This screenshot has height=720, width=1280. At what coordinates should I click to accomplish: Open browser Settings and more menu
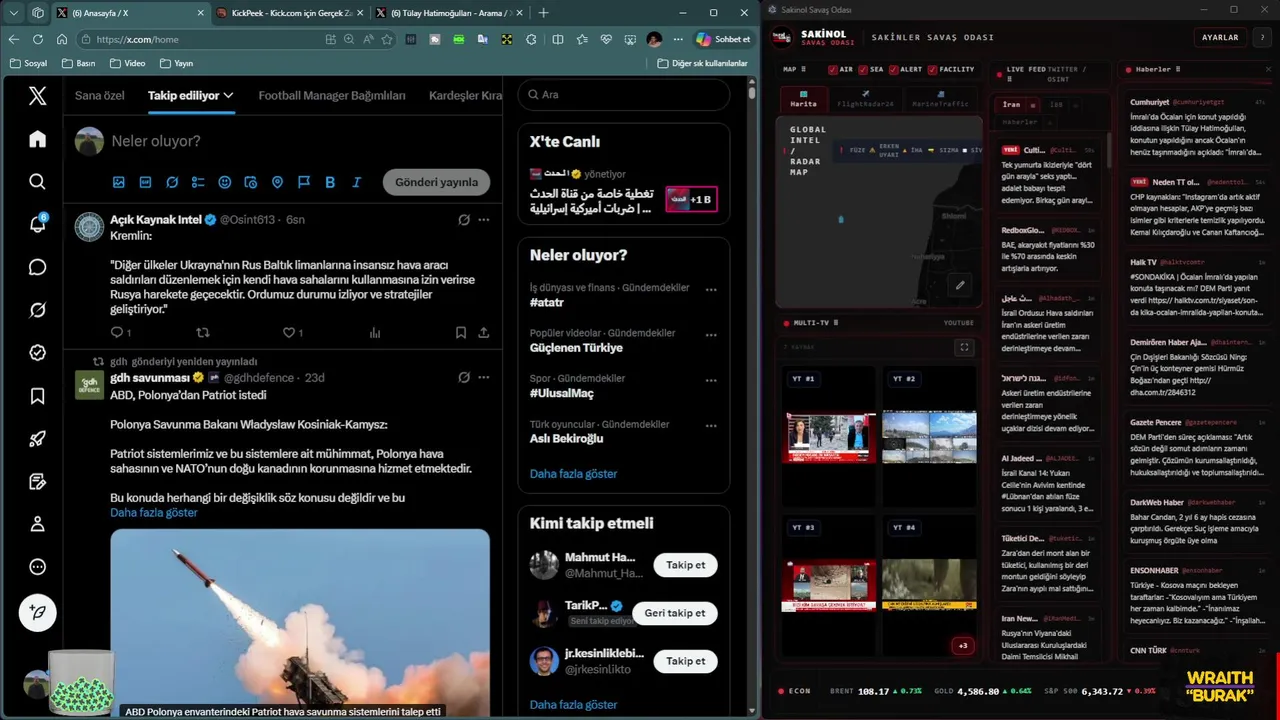coord(678,39)
